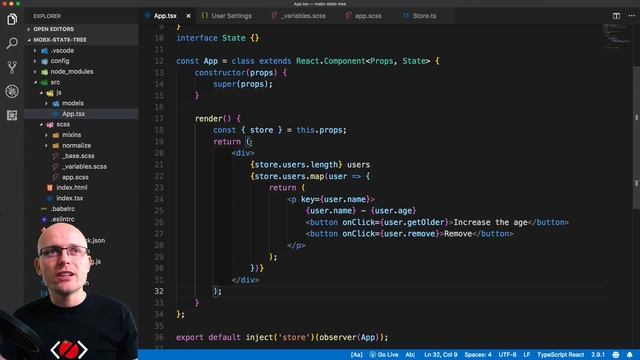Click Go Live in the status bar
This screenshot has height=360, width=640.
point(384,355)
